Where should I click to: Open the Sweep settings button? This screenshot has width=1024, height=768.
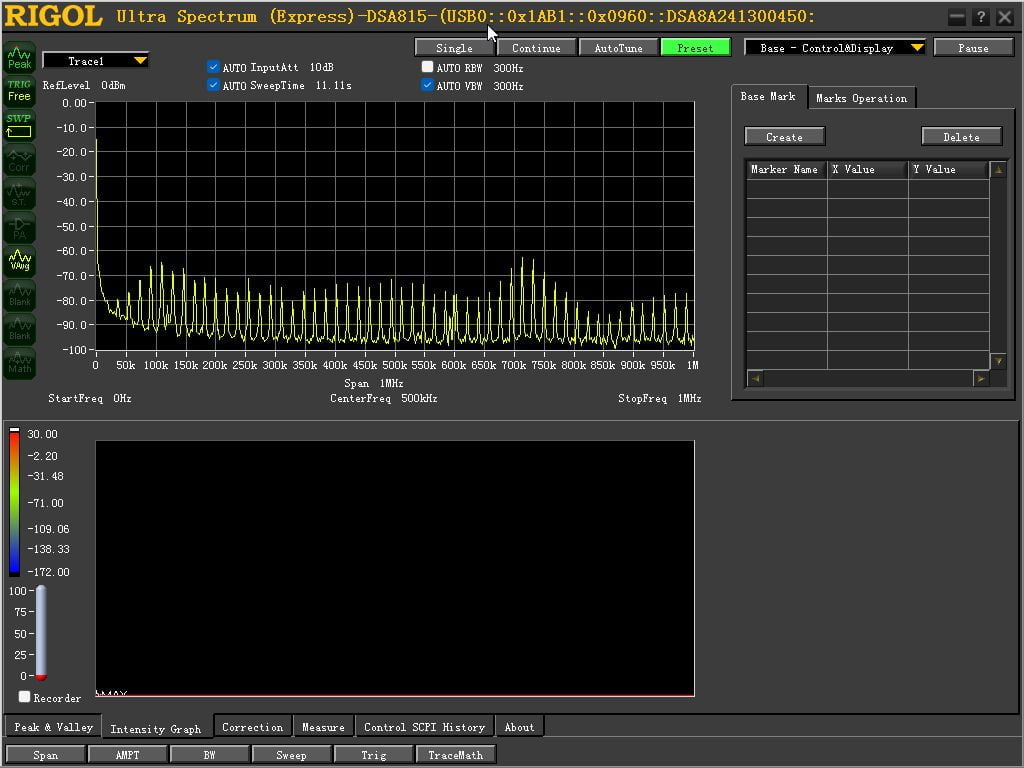291,755
